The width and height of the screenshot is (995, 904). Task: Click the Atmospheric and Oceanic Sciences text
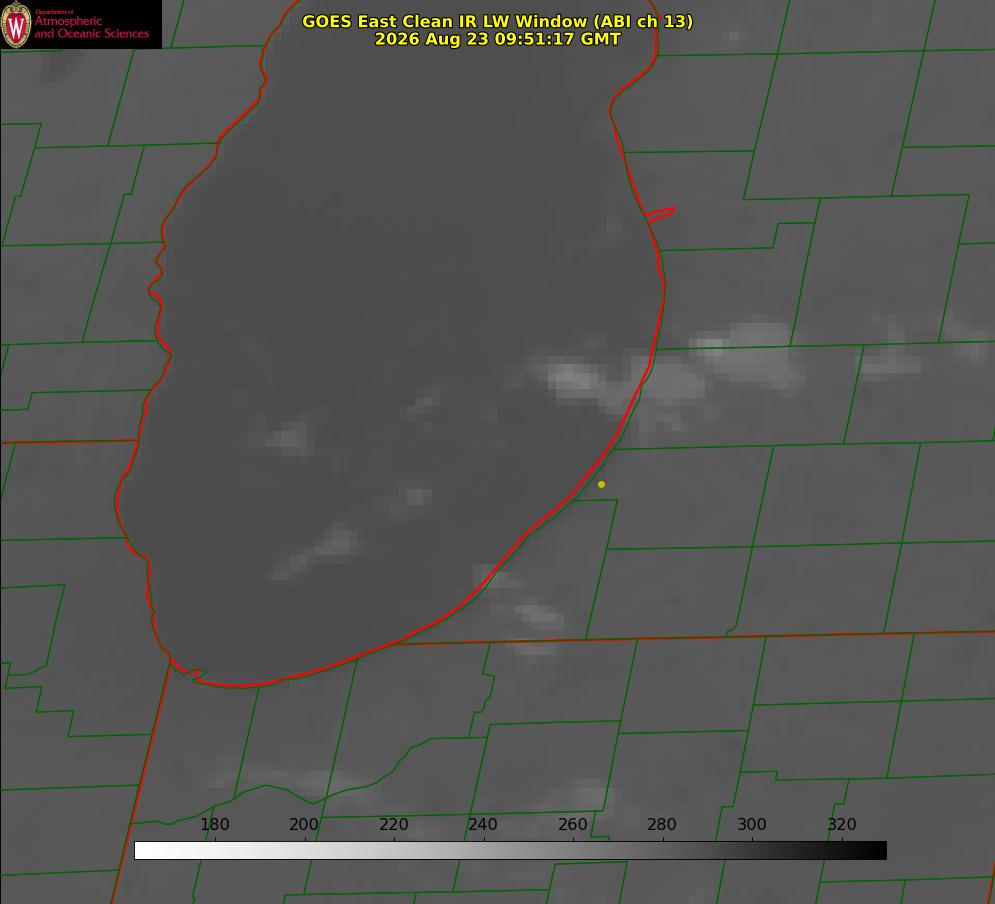point(91,27)
